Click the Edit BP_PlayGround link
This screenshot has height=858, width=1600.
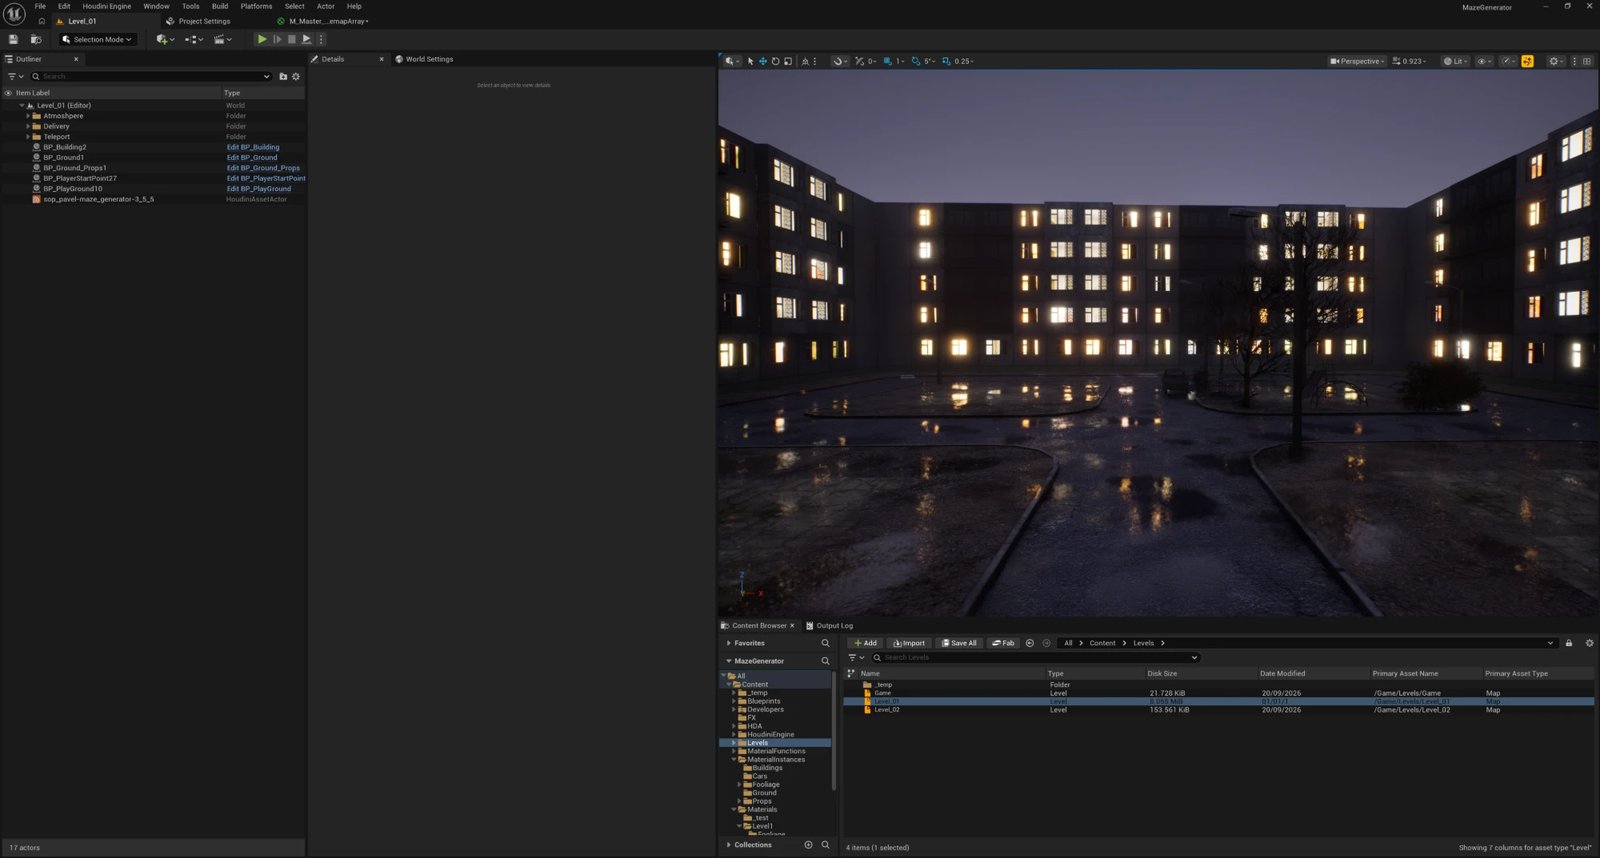[259, 189]
